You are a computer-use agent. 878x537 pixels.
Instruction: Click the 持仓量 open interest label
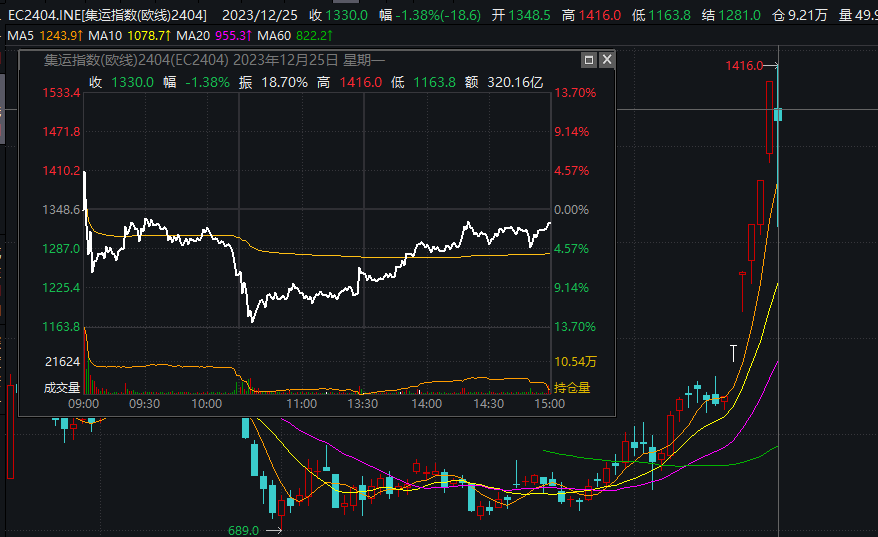pyautogui.click(x=571, y=388)
